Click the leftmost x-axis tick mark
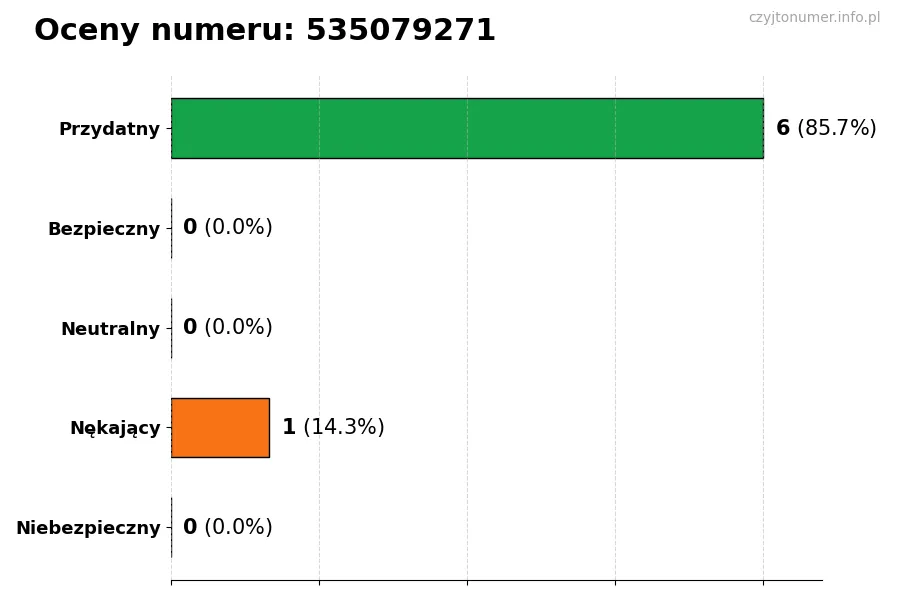 click(x=171, y=582)
